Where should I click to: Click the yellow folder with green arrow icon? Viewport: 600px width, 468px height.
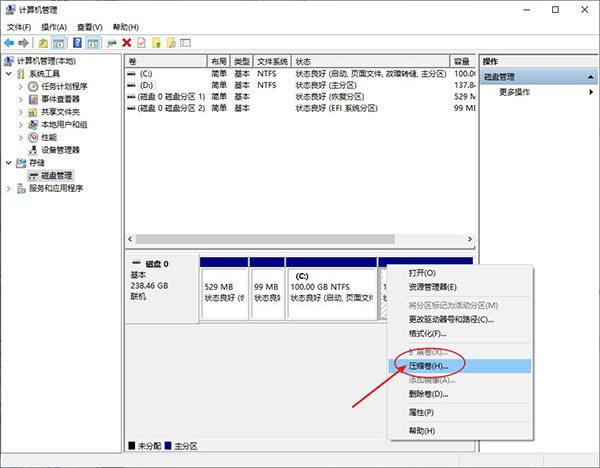[157, 43]
